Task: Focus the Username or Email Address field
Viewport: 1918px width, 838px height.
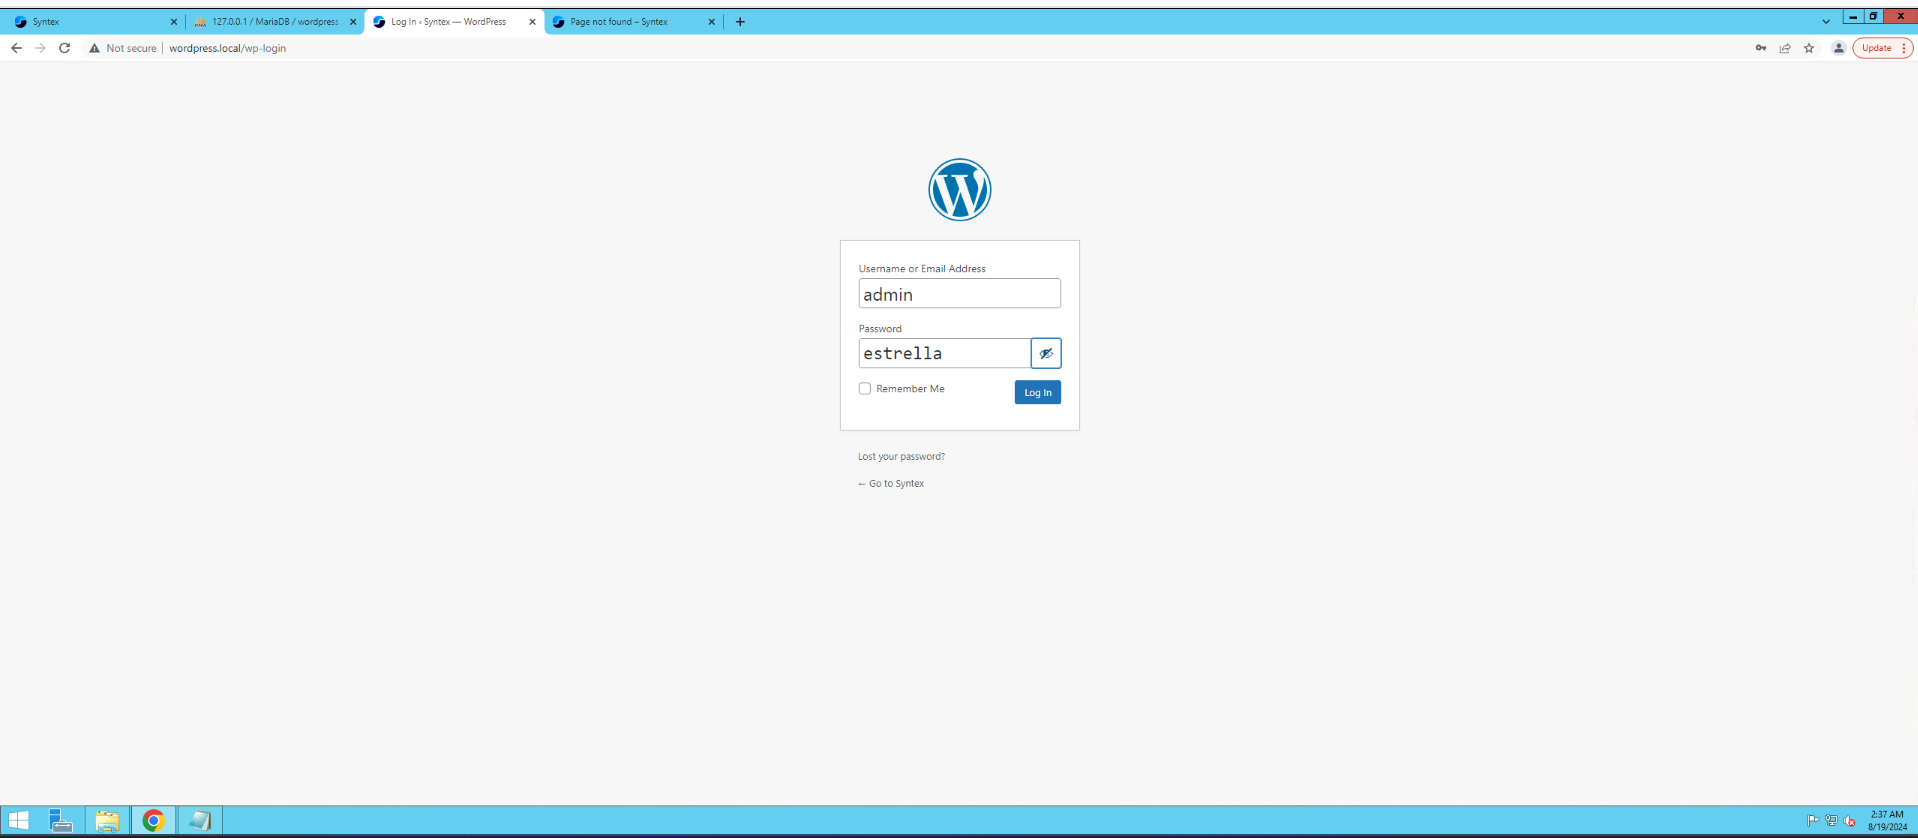Action: [x=959, y=293]
